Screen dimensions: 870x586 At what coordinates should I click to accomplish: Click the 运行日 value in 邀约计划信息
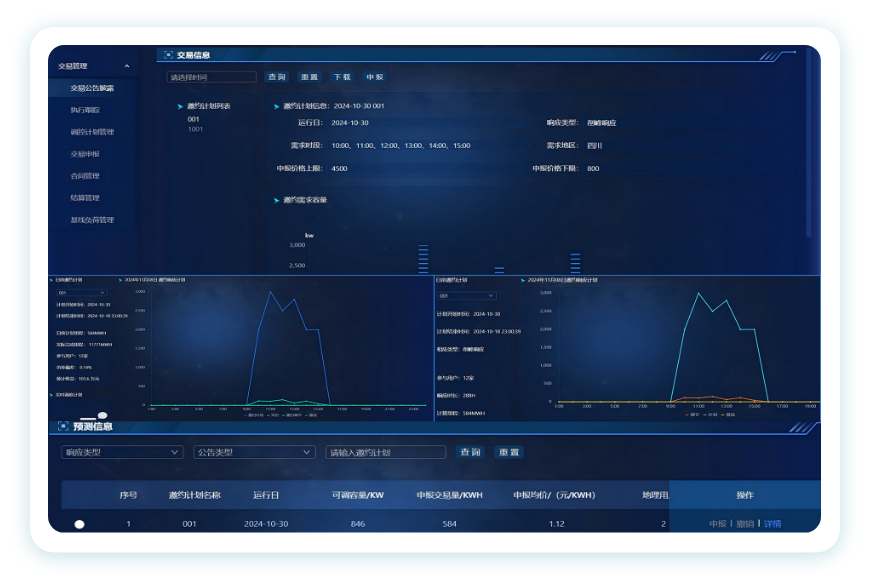click(x=350, y=123)
